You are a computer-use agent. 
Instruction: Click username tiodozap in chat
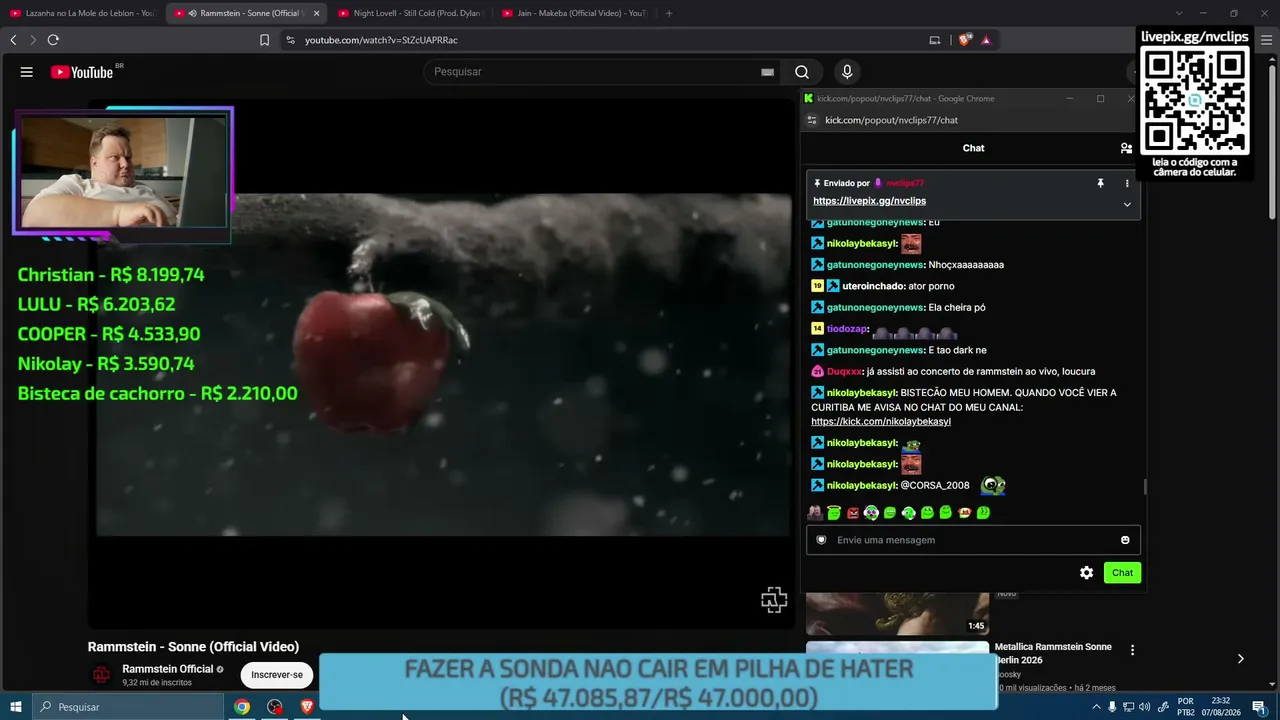(x=846, y=329)
